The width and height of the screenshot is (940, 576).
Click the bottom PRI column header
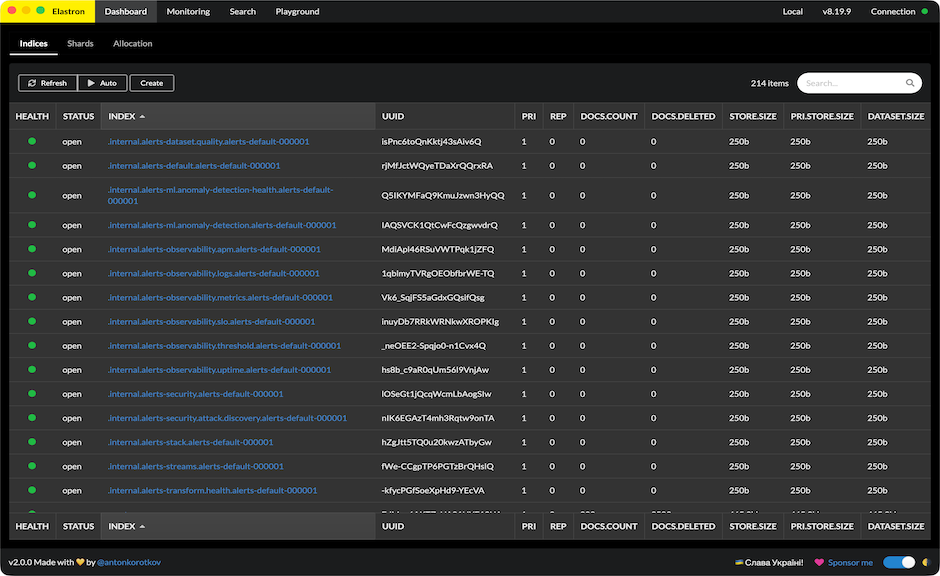(529, 526)
